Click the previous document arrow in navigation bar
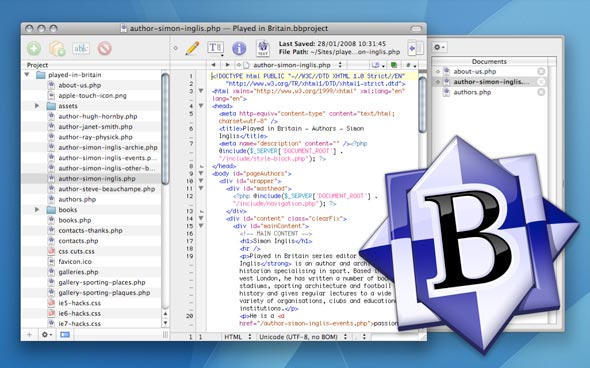The image size is (590, 368). click(213, 65)
